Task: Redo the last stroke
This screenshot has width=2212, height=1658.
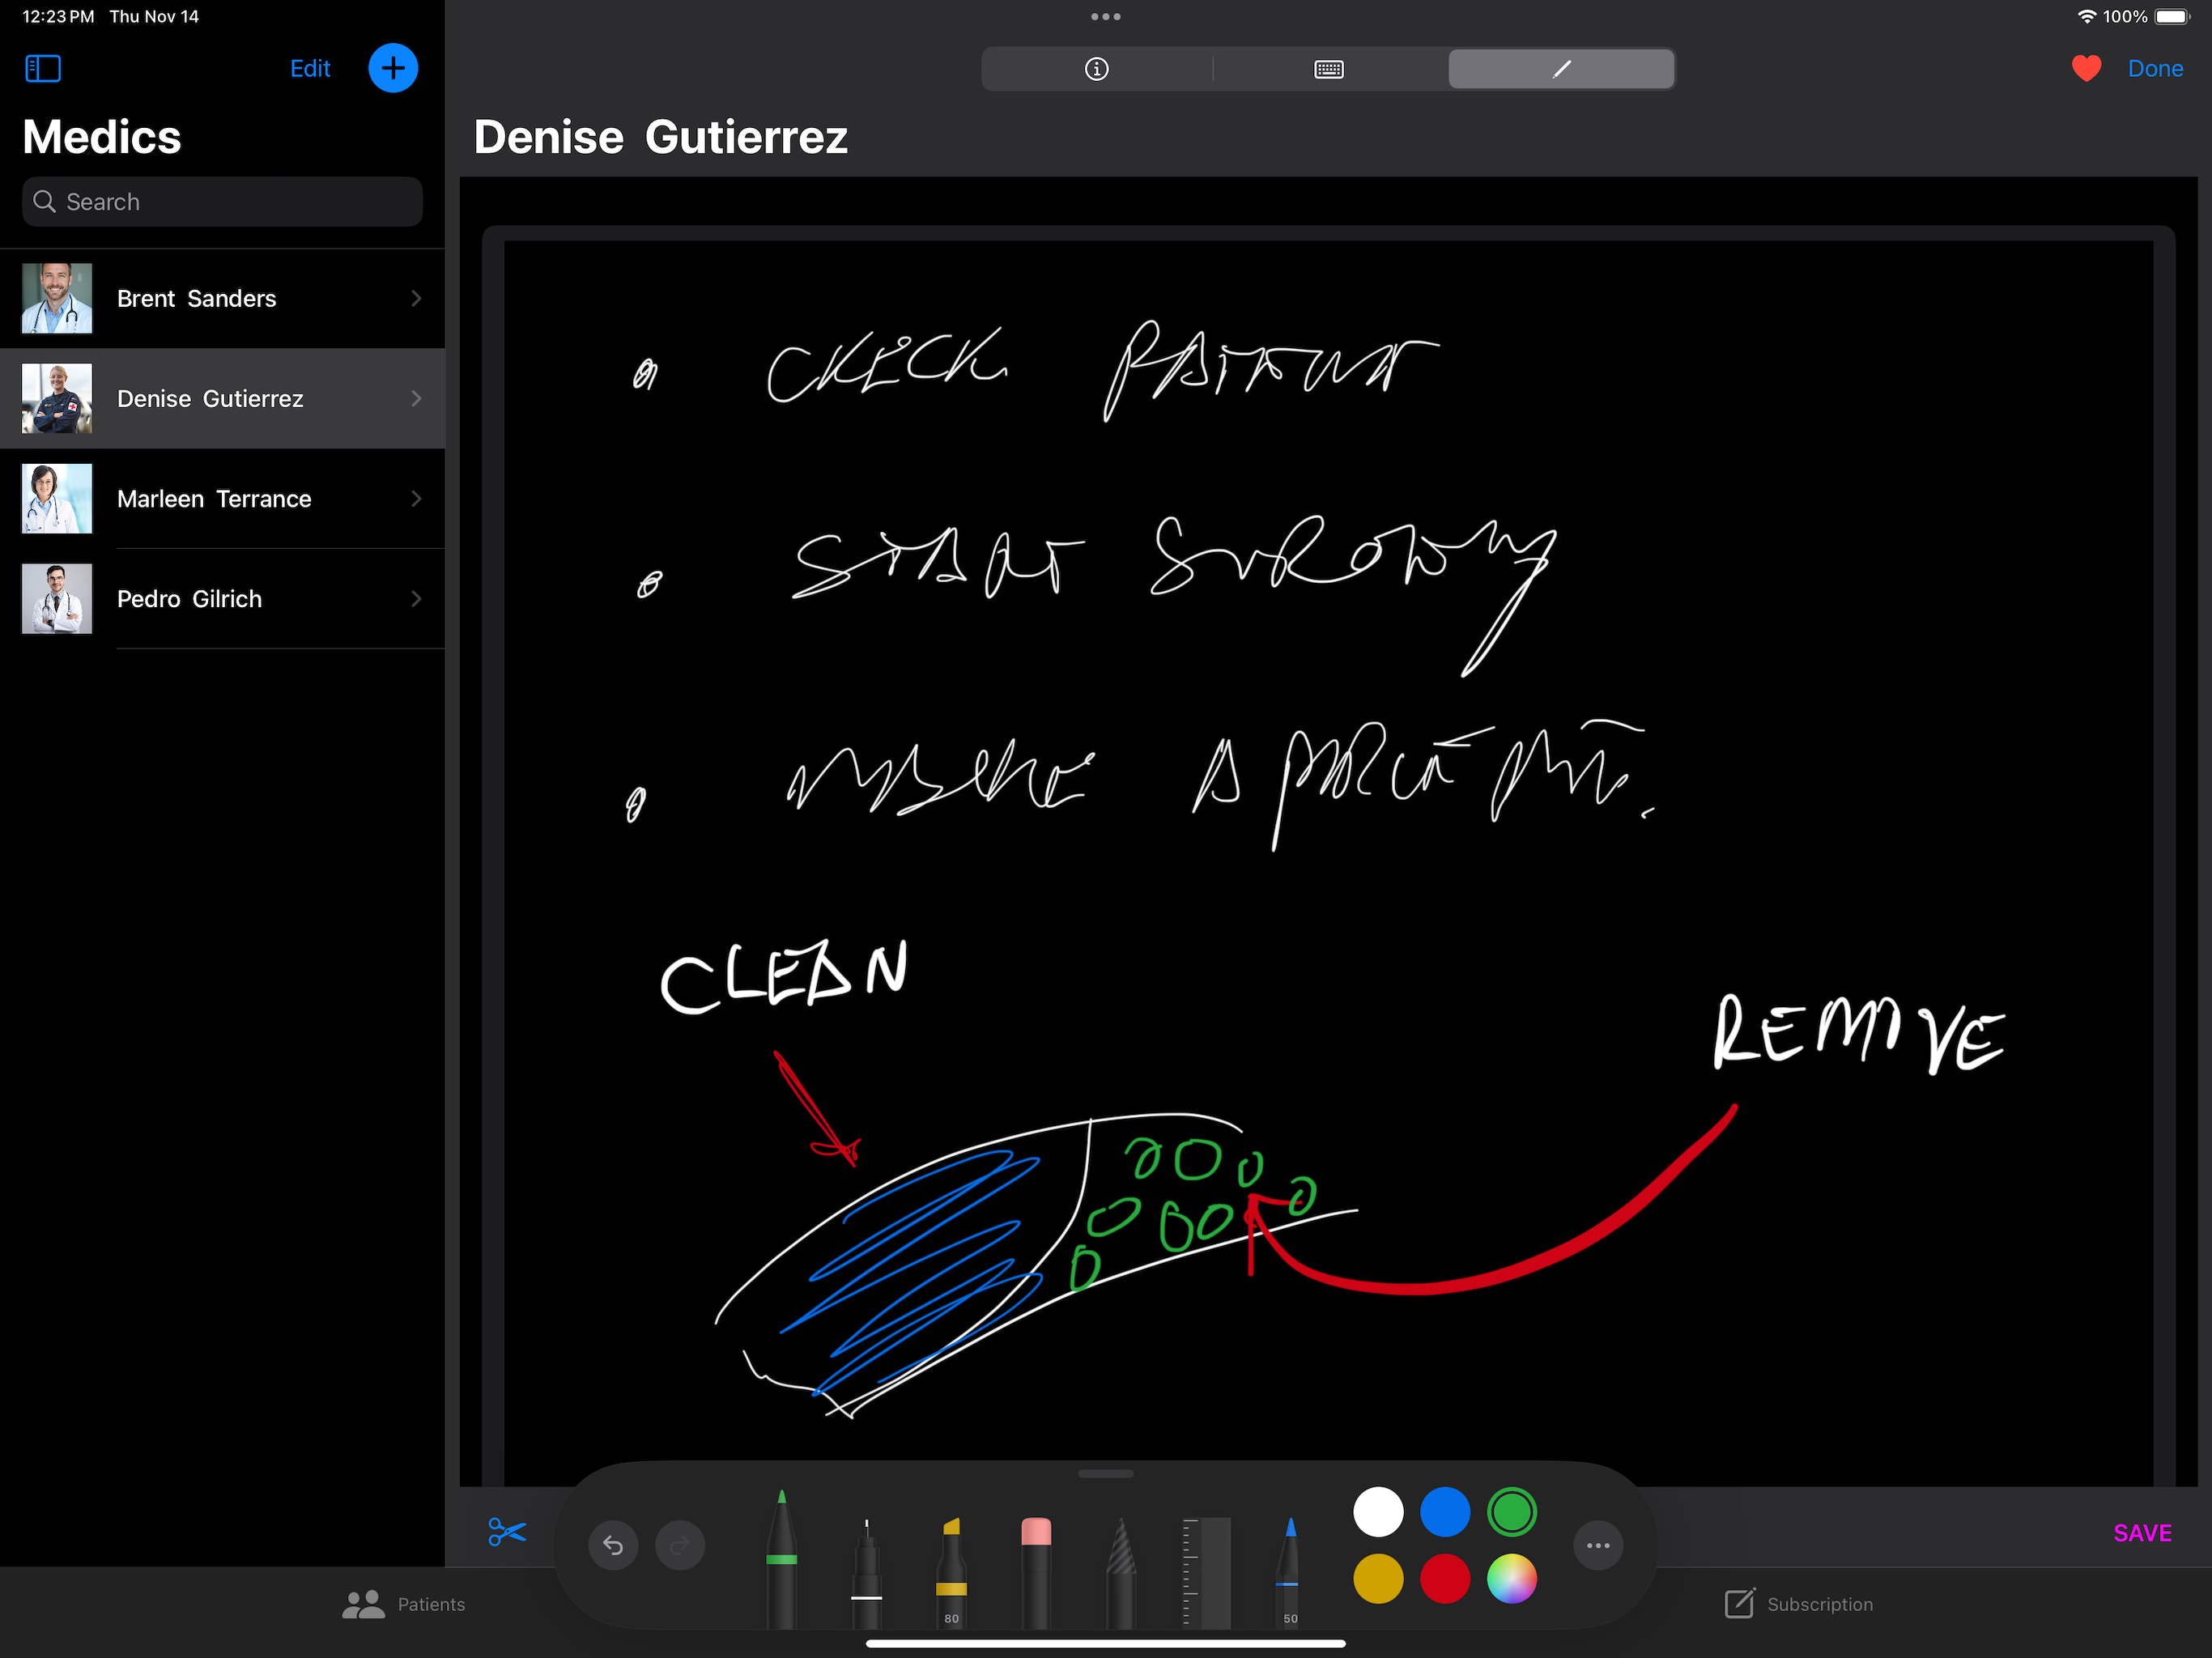Action: (680, 1546)
